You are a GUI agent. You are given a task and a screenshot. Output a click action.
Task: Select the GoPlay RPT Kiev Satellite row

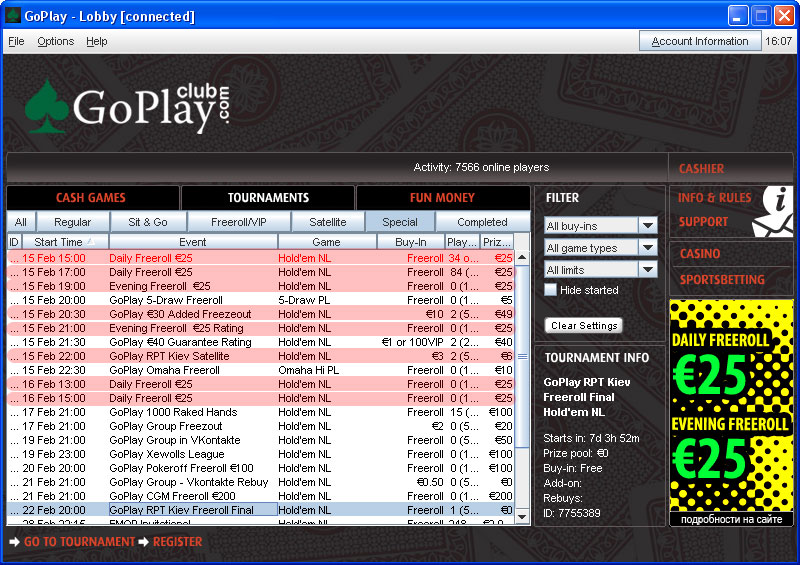click(260, 356)
